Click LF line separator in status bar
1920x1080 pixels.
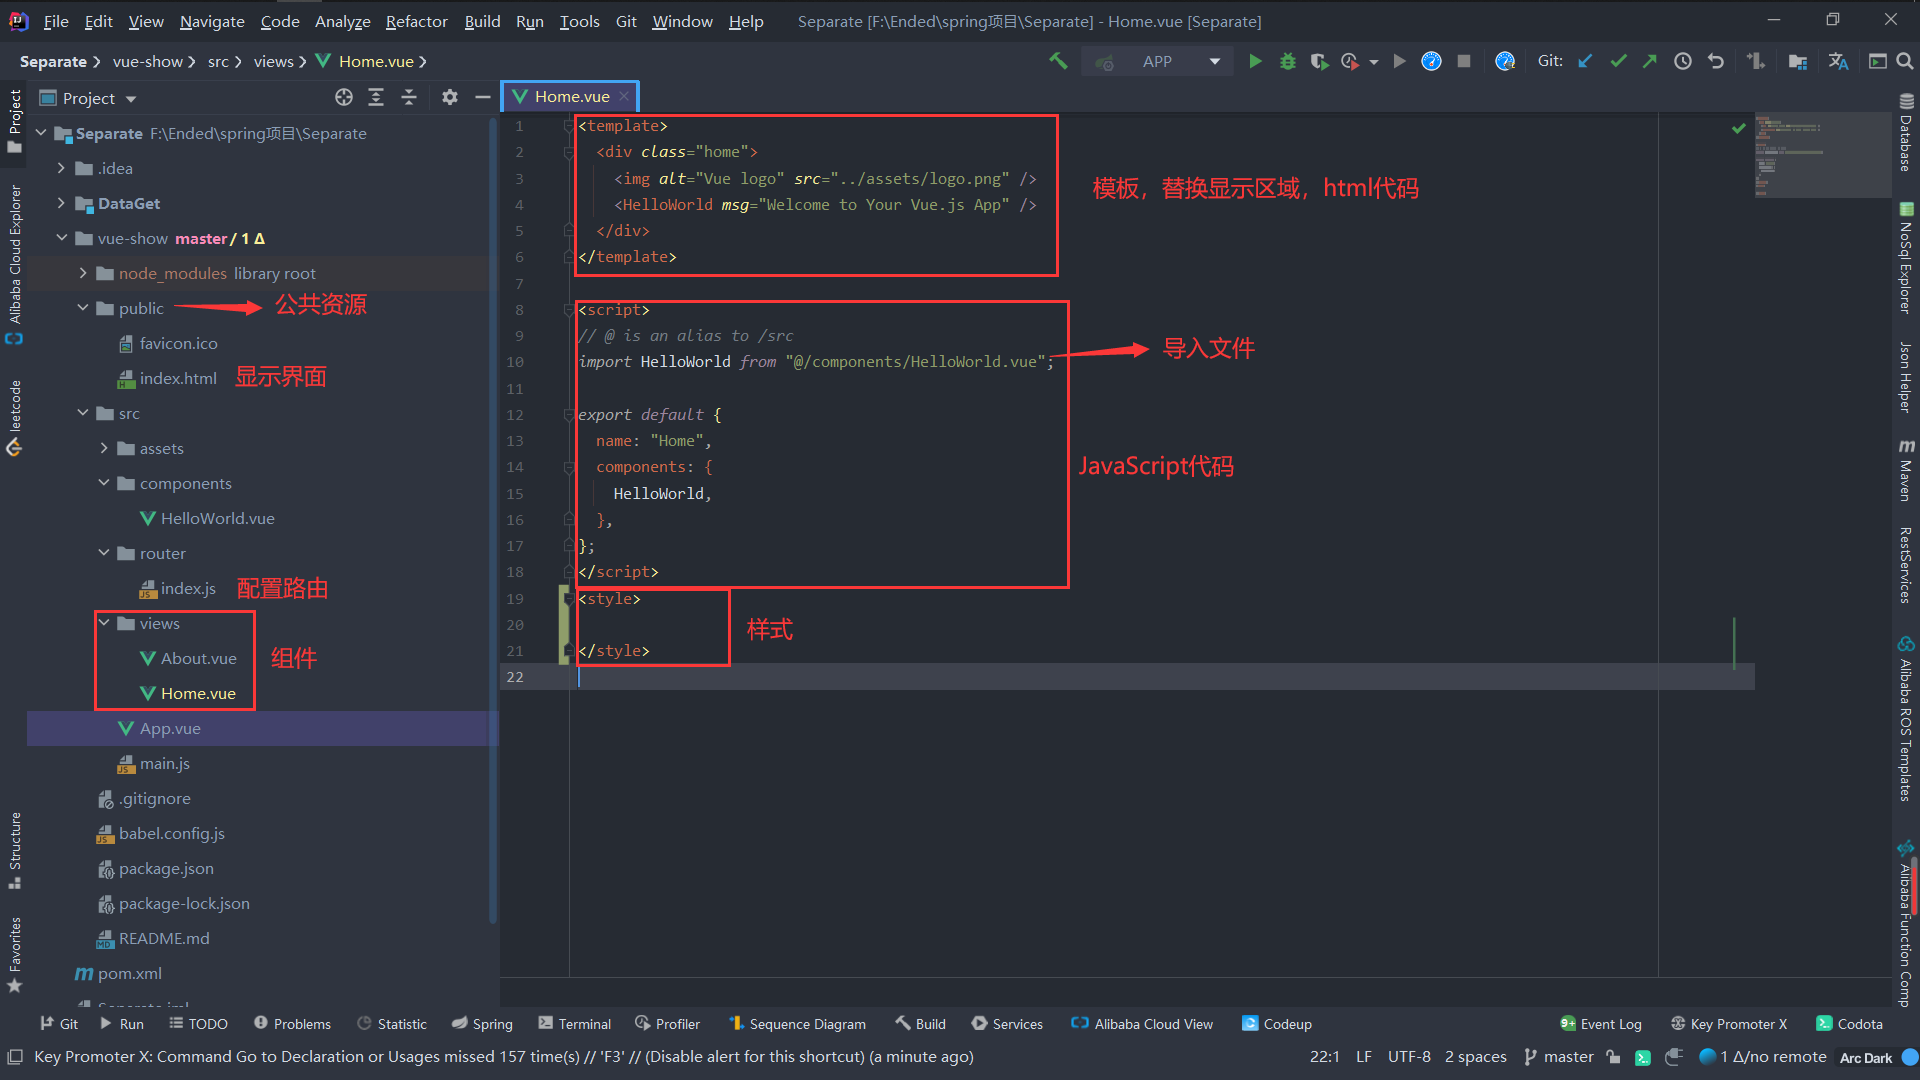(1364, 1057)
